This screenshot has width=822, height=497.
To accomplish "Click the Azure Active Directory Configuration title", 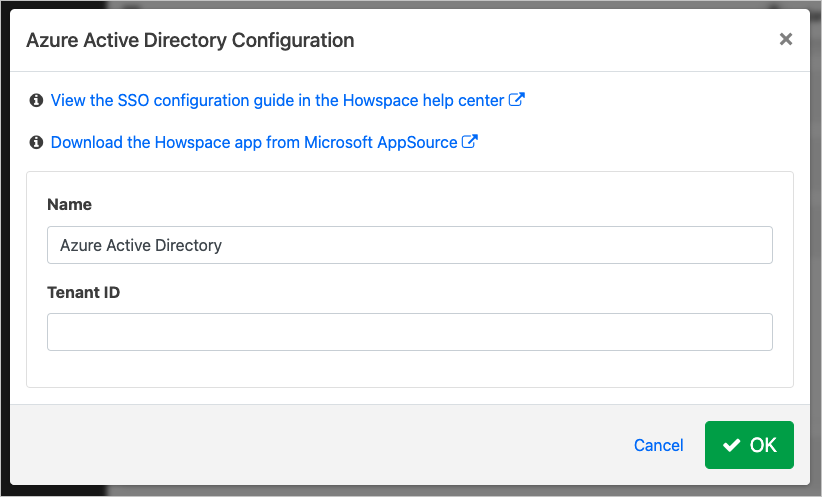I will coord(190,41).
